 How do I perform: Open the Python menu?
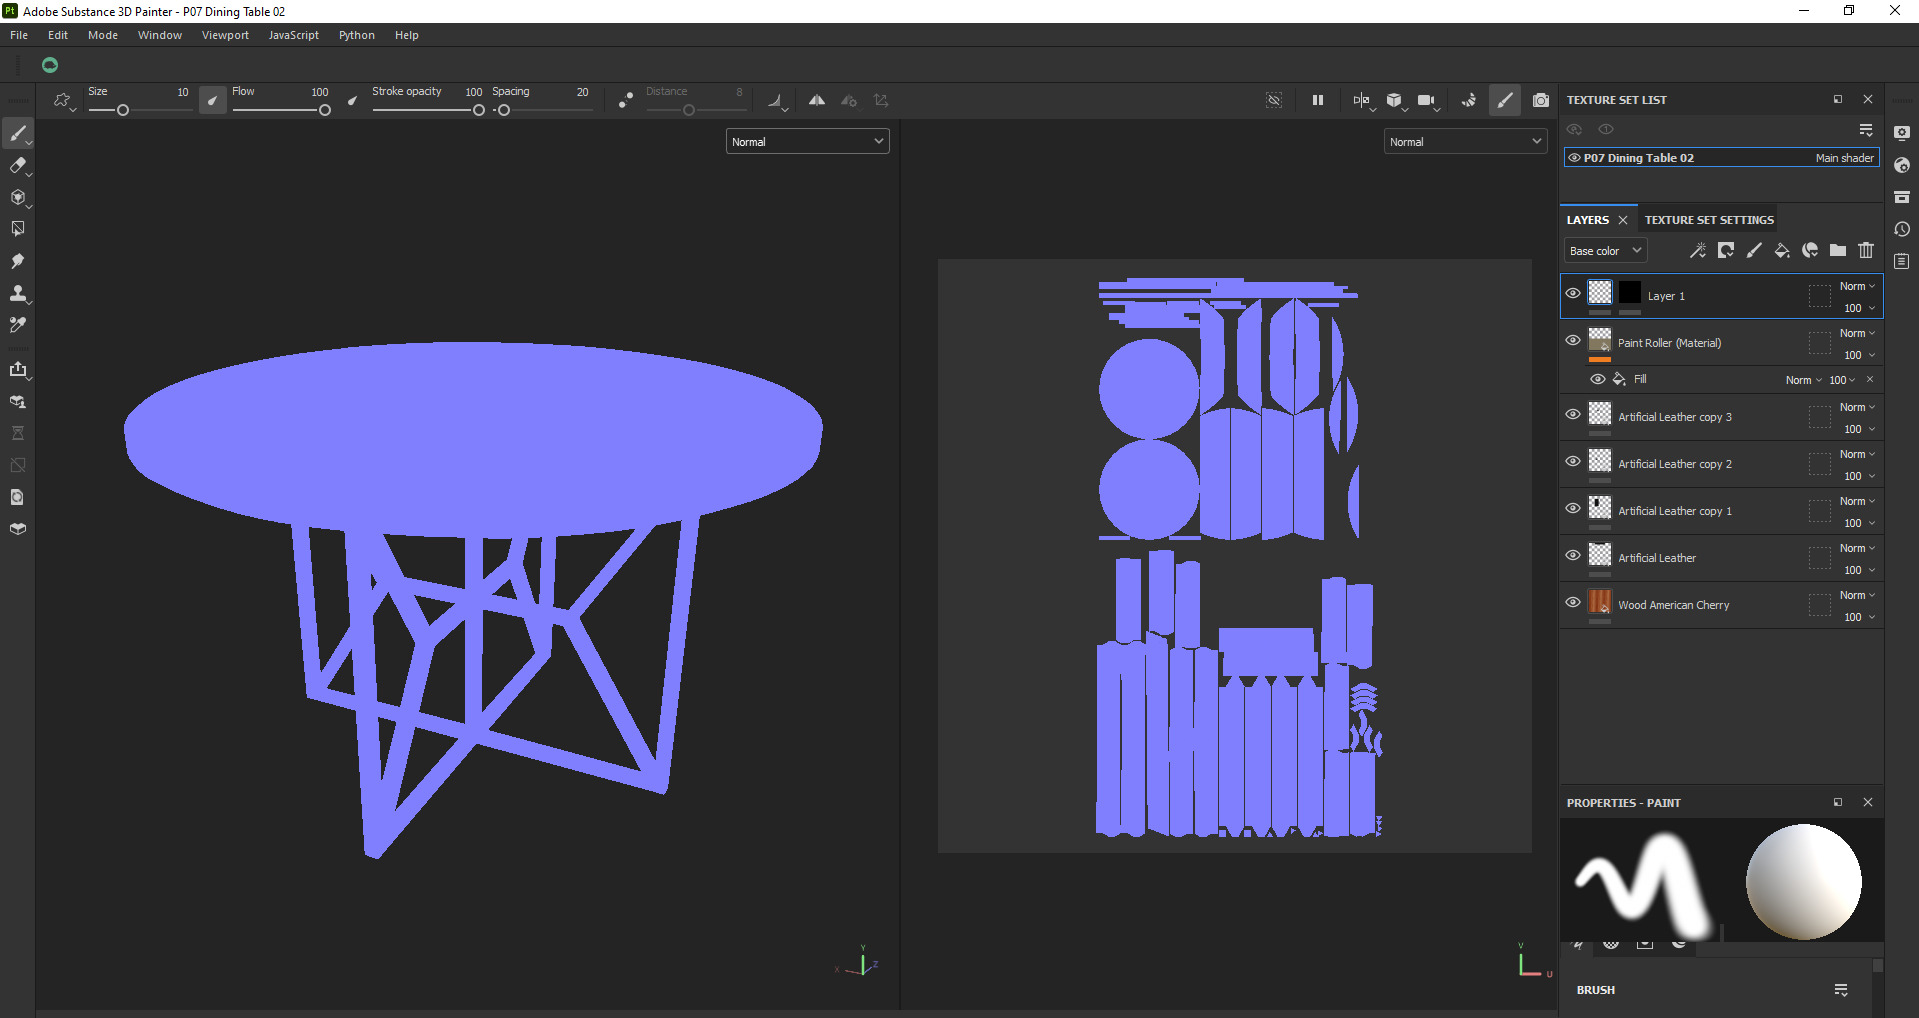tap(357, 35)
